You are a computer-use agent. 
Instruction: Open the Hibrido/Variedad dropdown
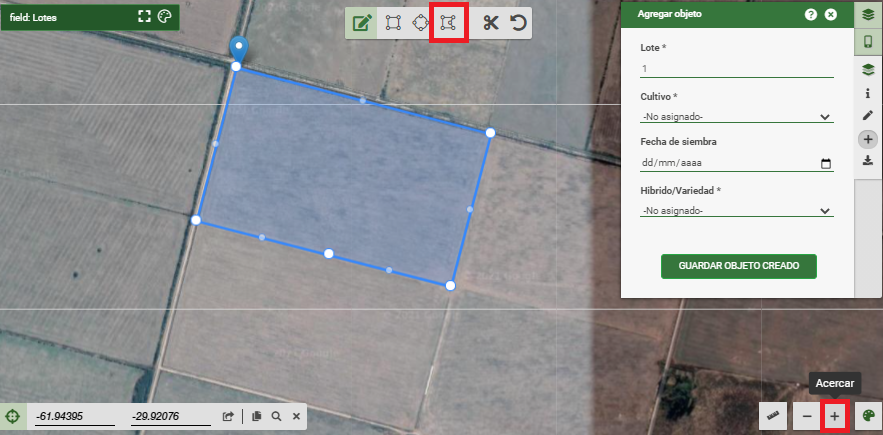(x=737, y=211)
